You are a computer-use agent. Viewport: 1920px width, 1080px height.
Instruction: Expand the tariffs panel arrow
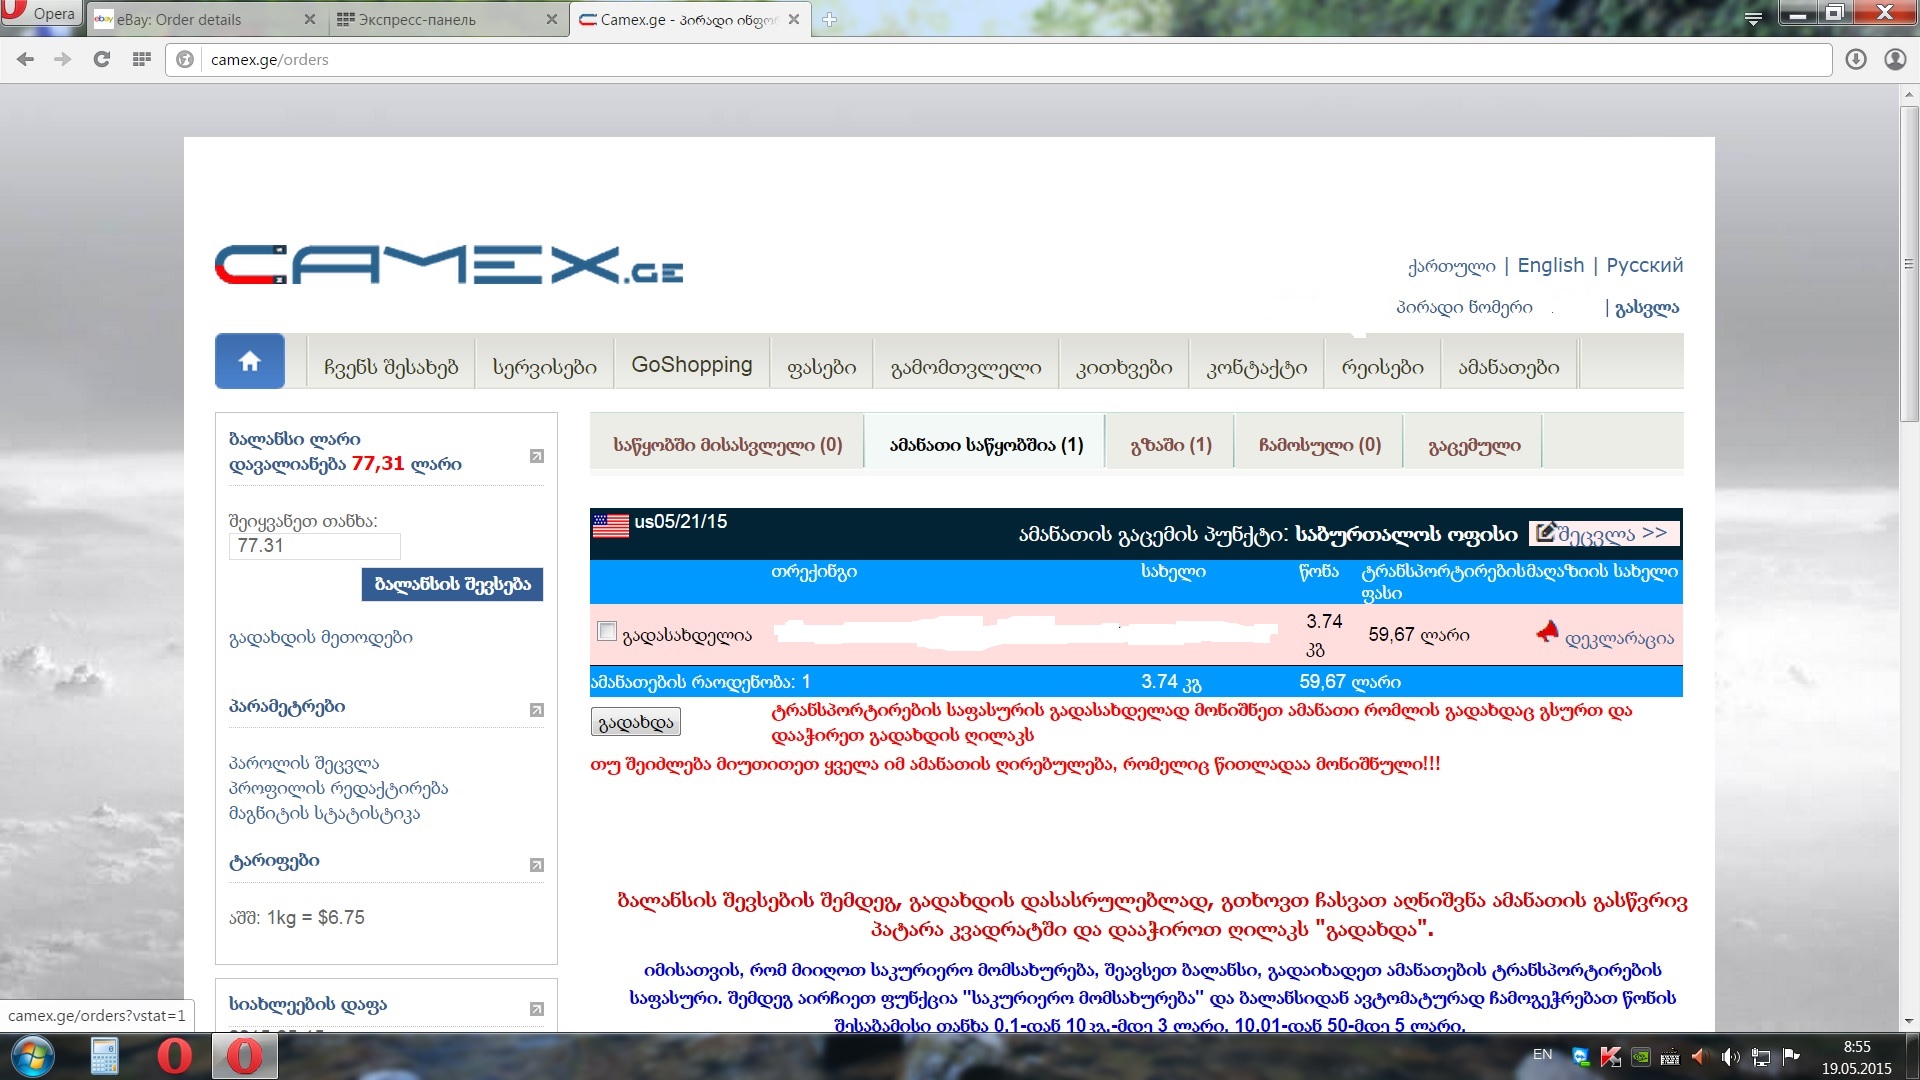[x=536, y=865]
